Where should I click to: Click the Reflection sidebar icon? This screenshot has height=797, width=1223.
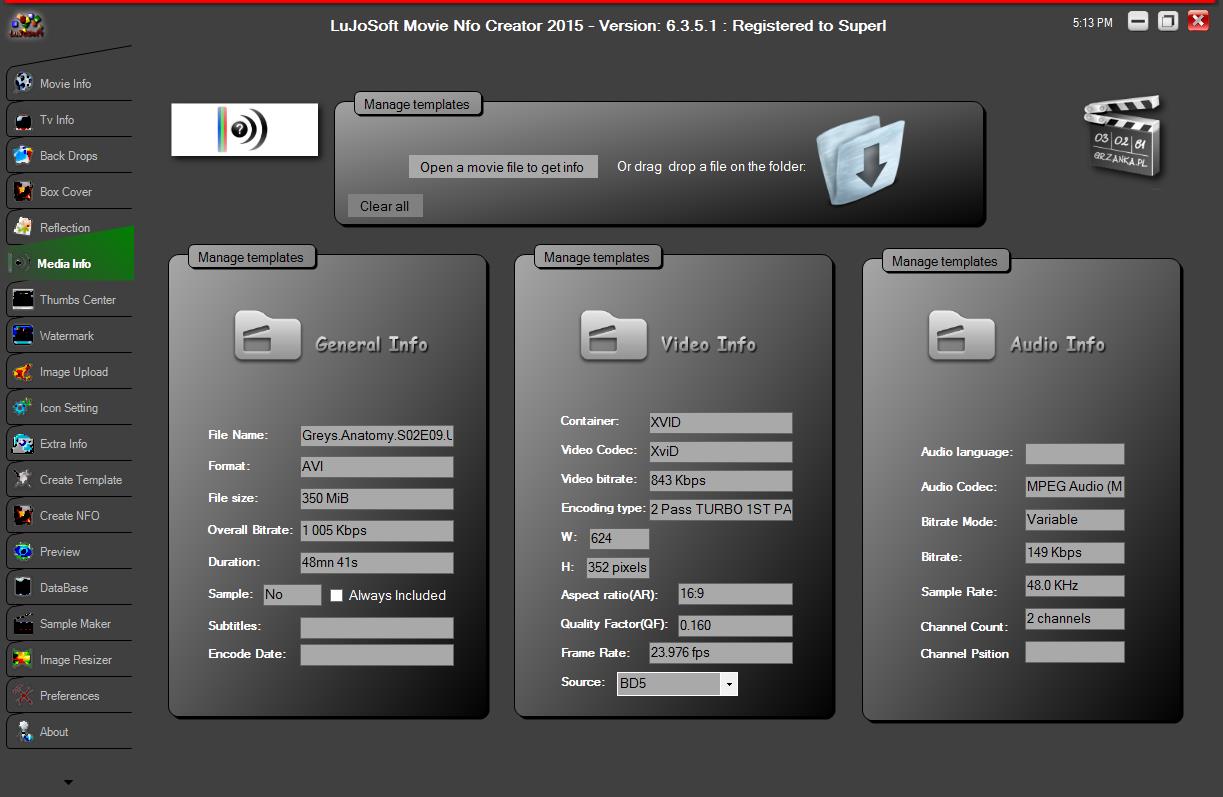pyautogui.click(x=23, y=227)
